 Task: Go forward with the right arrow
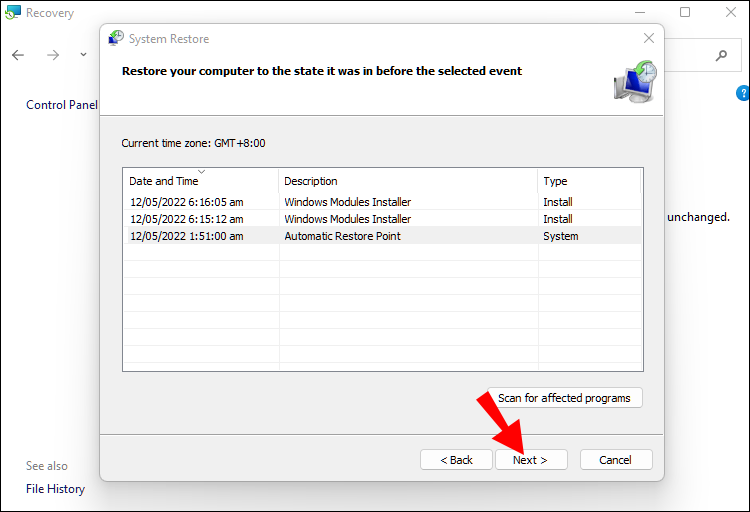(x=53, y=54)
